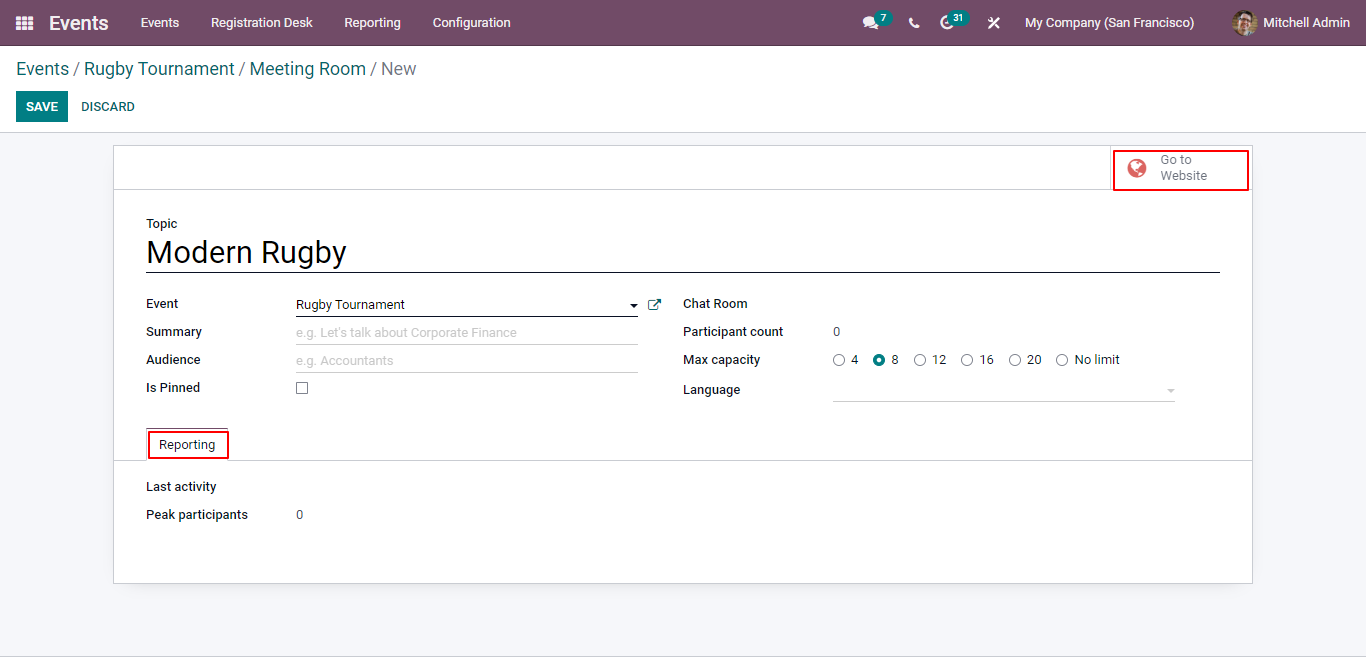Open the Events menu
The height and width of the screenshot is (657, 1366).
pyautogui.click(x=160, y=23)
